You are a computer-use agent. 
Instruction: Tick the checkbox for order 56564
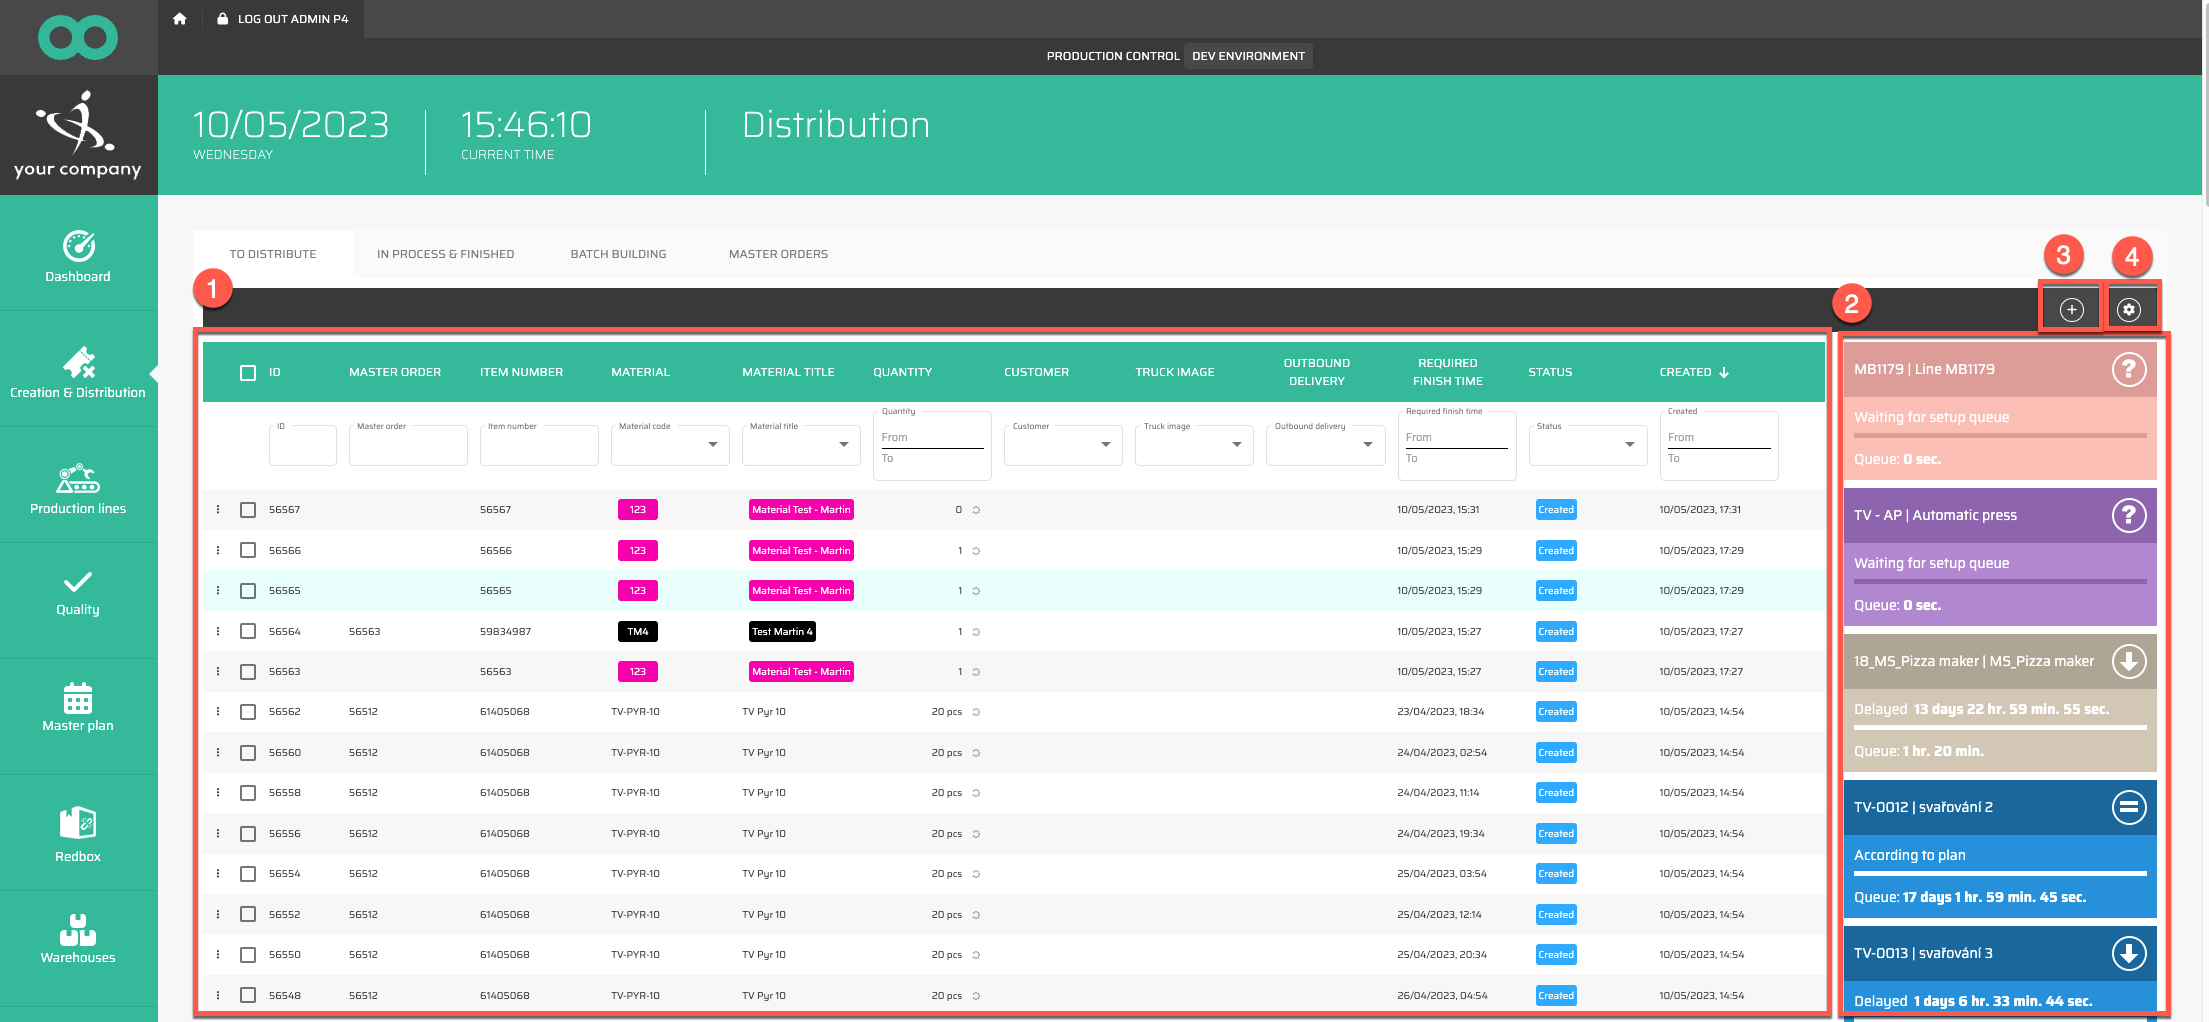(x=248, y=632)
